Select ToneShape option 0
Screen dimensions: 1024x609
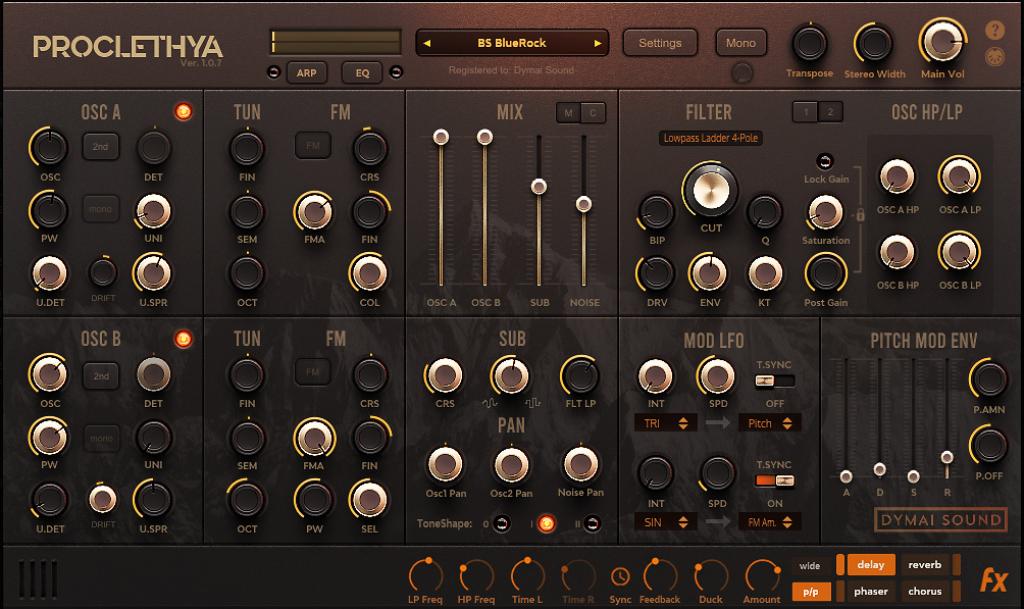[x=501, y=523]
